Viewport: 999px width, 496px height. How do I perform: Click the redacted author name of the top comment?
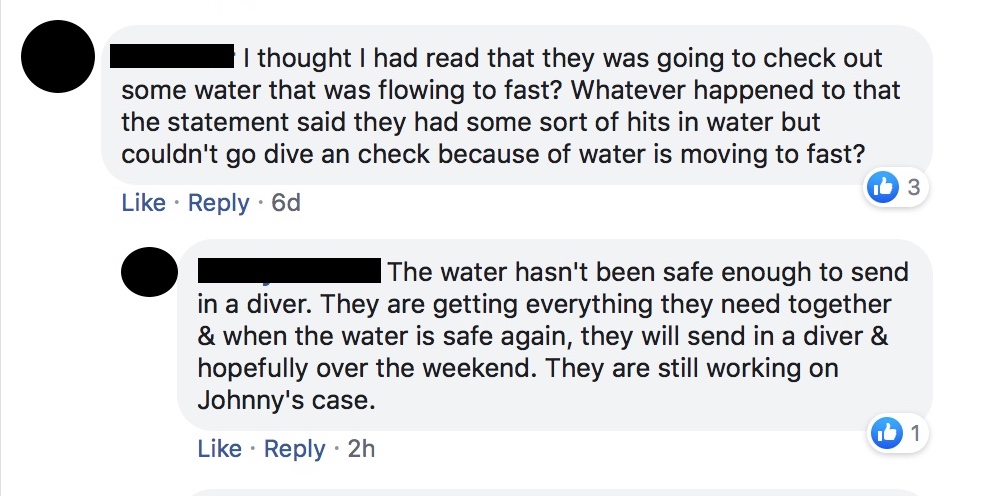pyautogui.click(x=171, y=58)
